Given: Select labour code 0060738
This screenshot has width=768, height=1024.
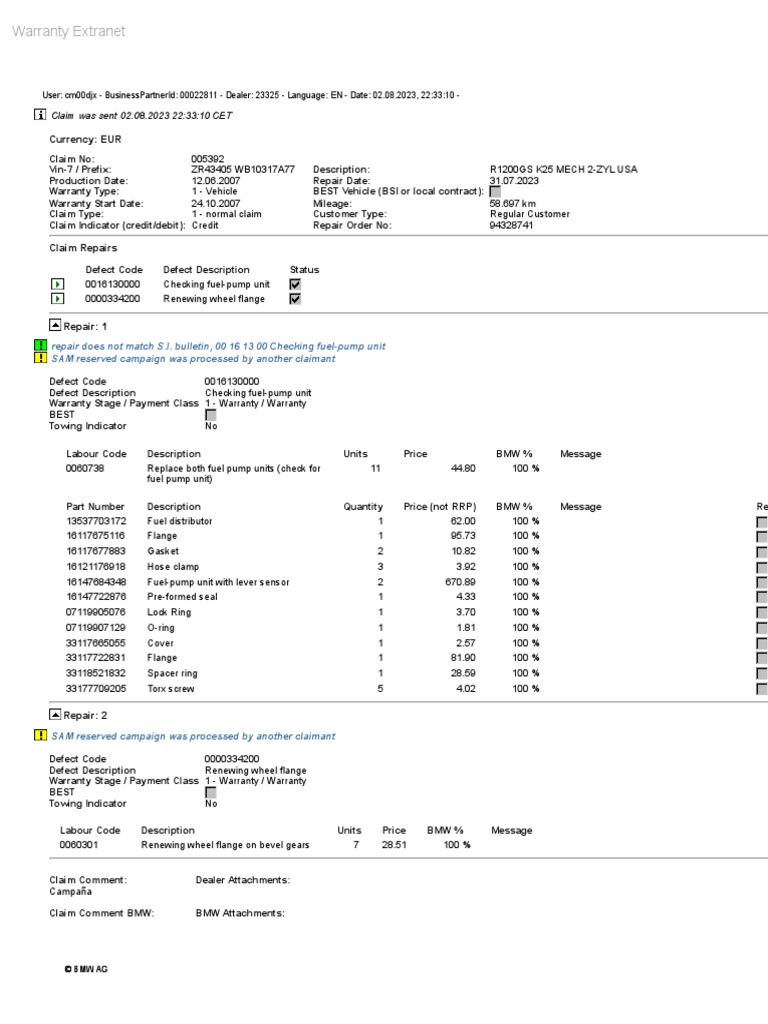Looking at the screenshot, I should 85,468.
